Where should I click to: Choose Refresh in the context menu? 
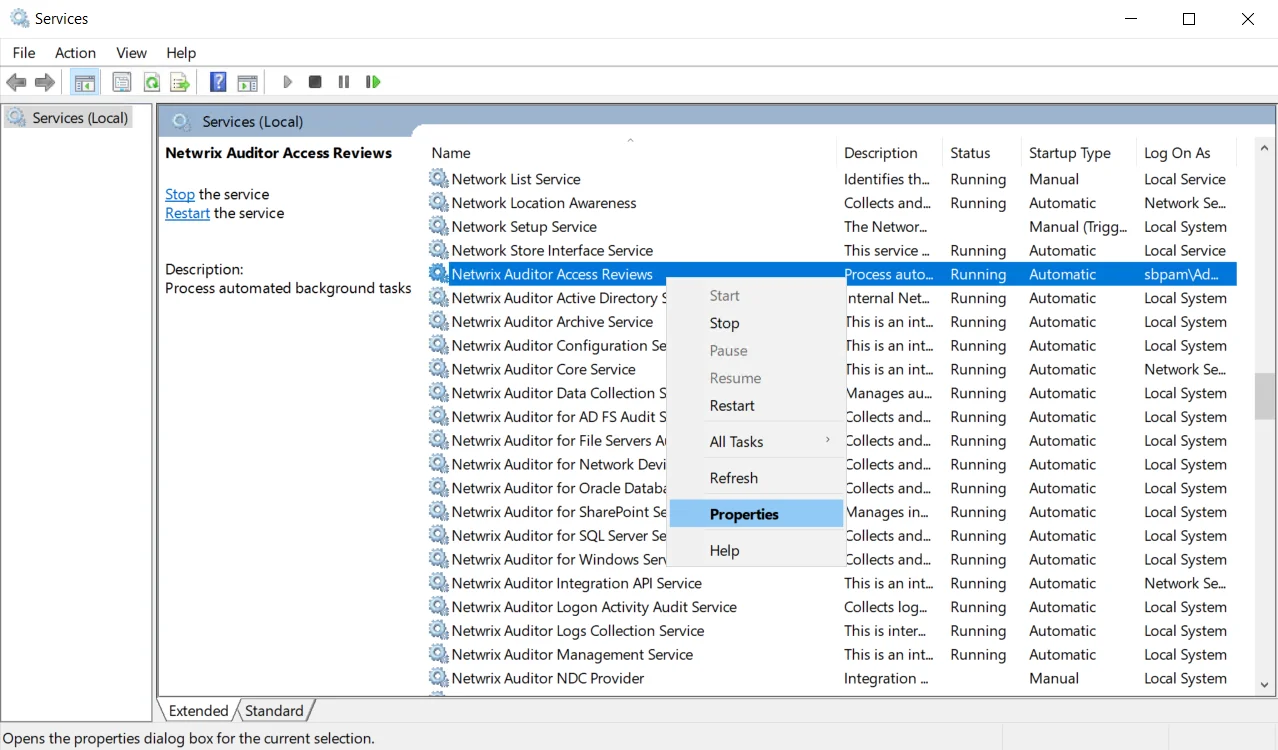[x=755, y=478]
